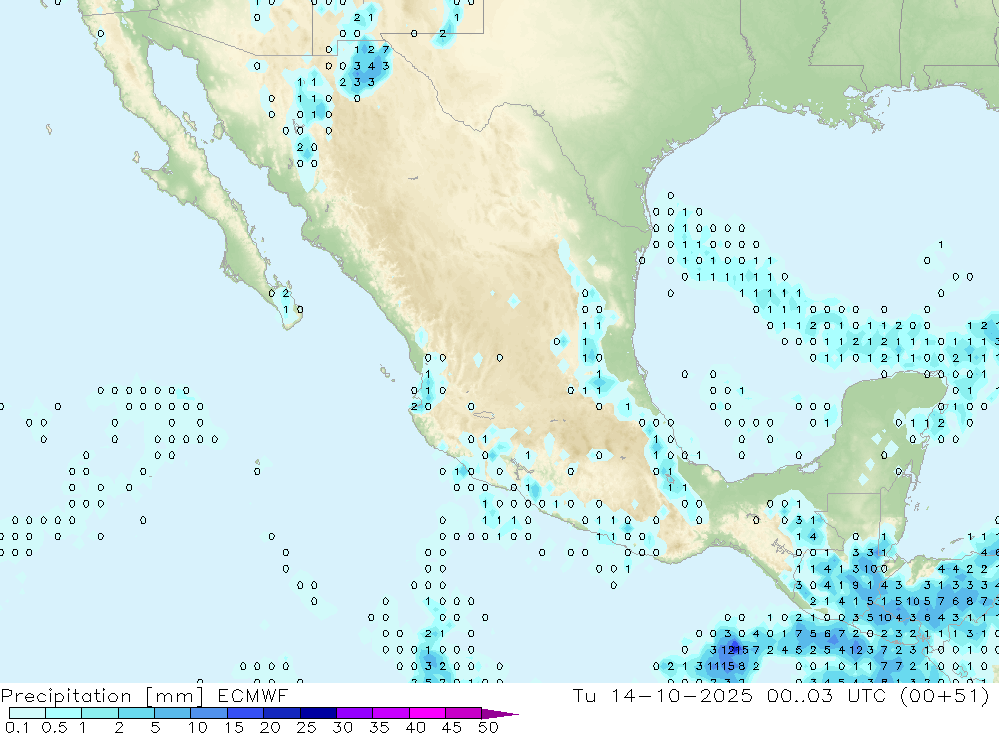
Task: Click the 'Precipitation [mm]' title text
Action: click(x=102, y=696)
